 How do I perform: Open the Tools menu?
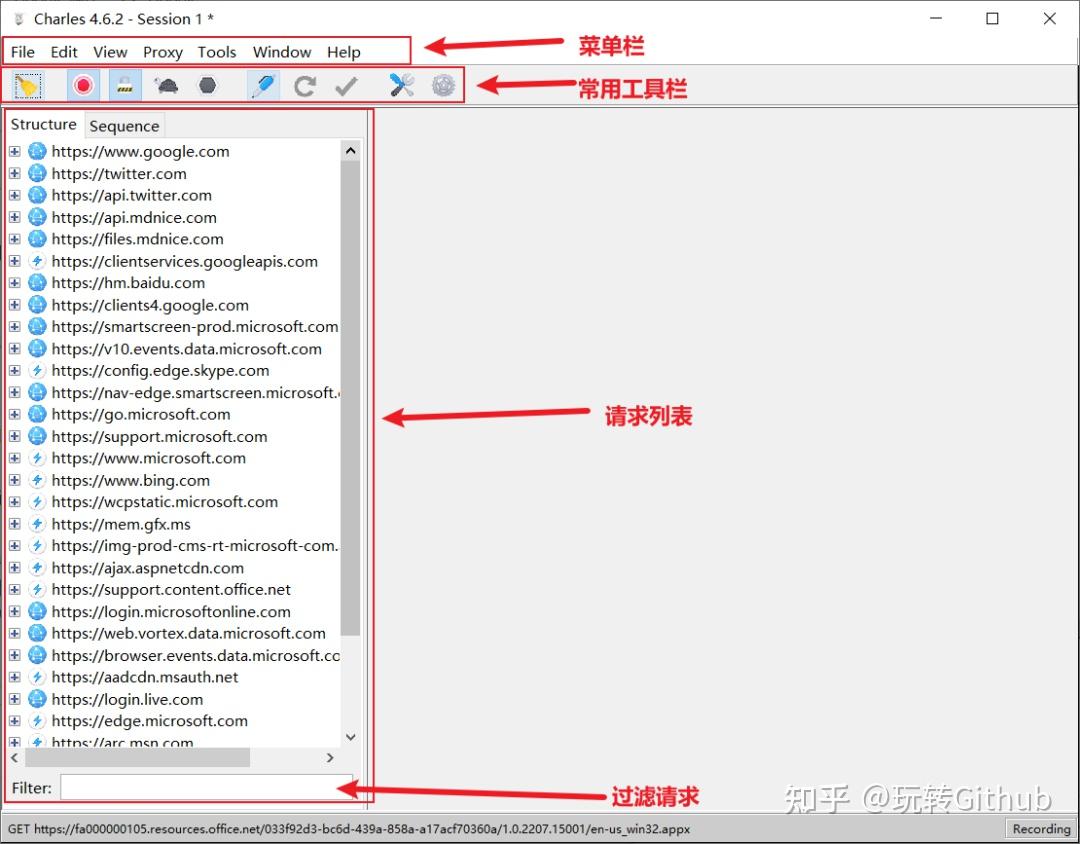(x=217, y=52)
